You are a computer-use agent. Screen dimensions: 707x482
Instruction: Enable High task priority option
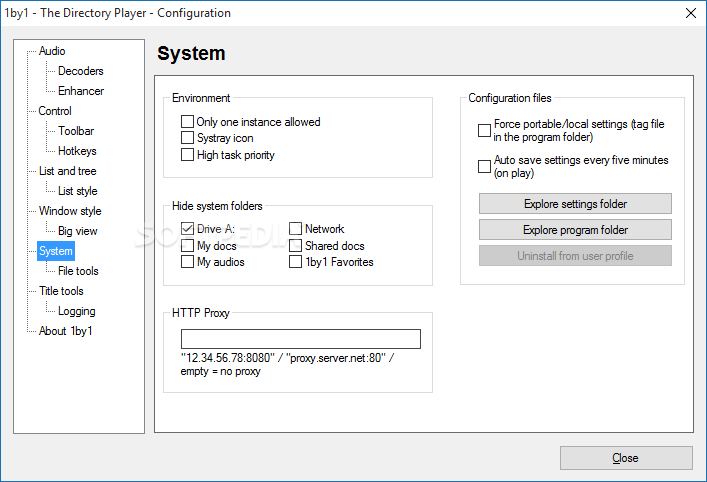coord(187,155)
